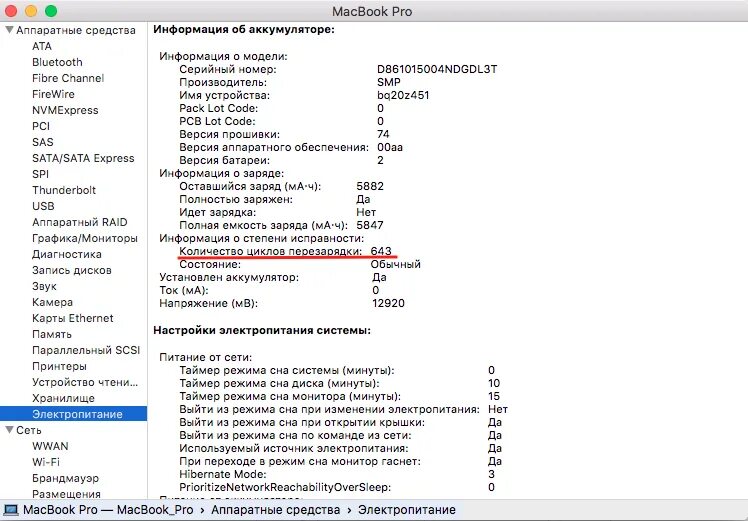The image size is (748, 521).
Task: Click the Количество циклов перезарядки label
Action: click(x=270, y=251)
